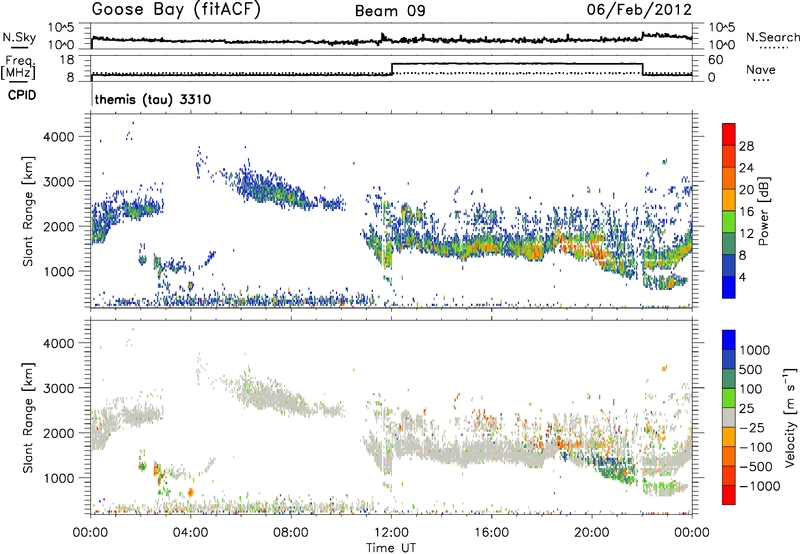Click the '24' label on the power colorbar
The width and height of the screenshot is (800, 554).
pyautogui.click(x=746, y=168)
